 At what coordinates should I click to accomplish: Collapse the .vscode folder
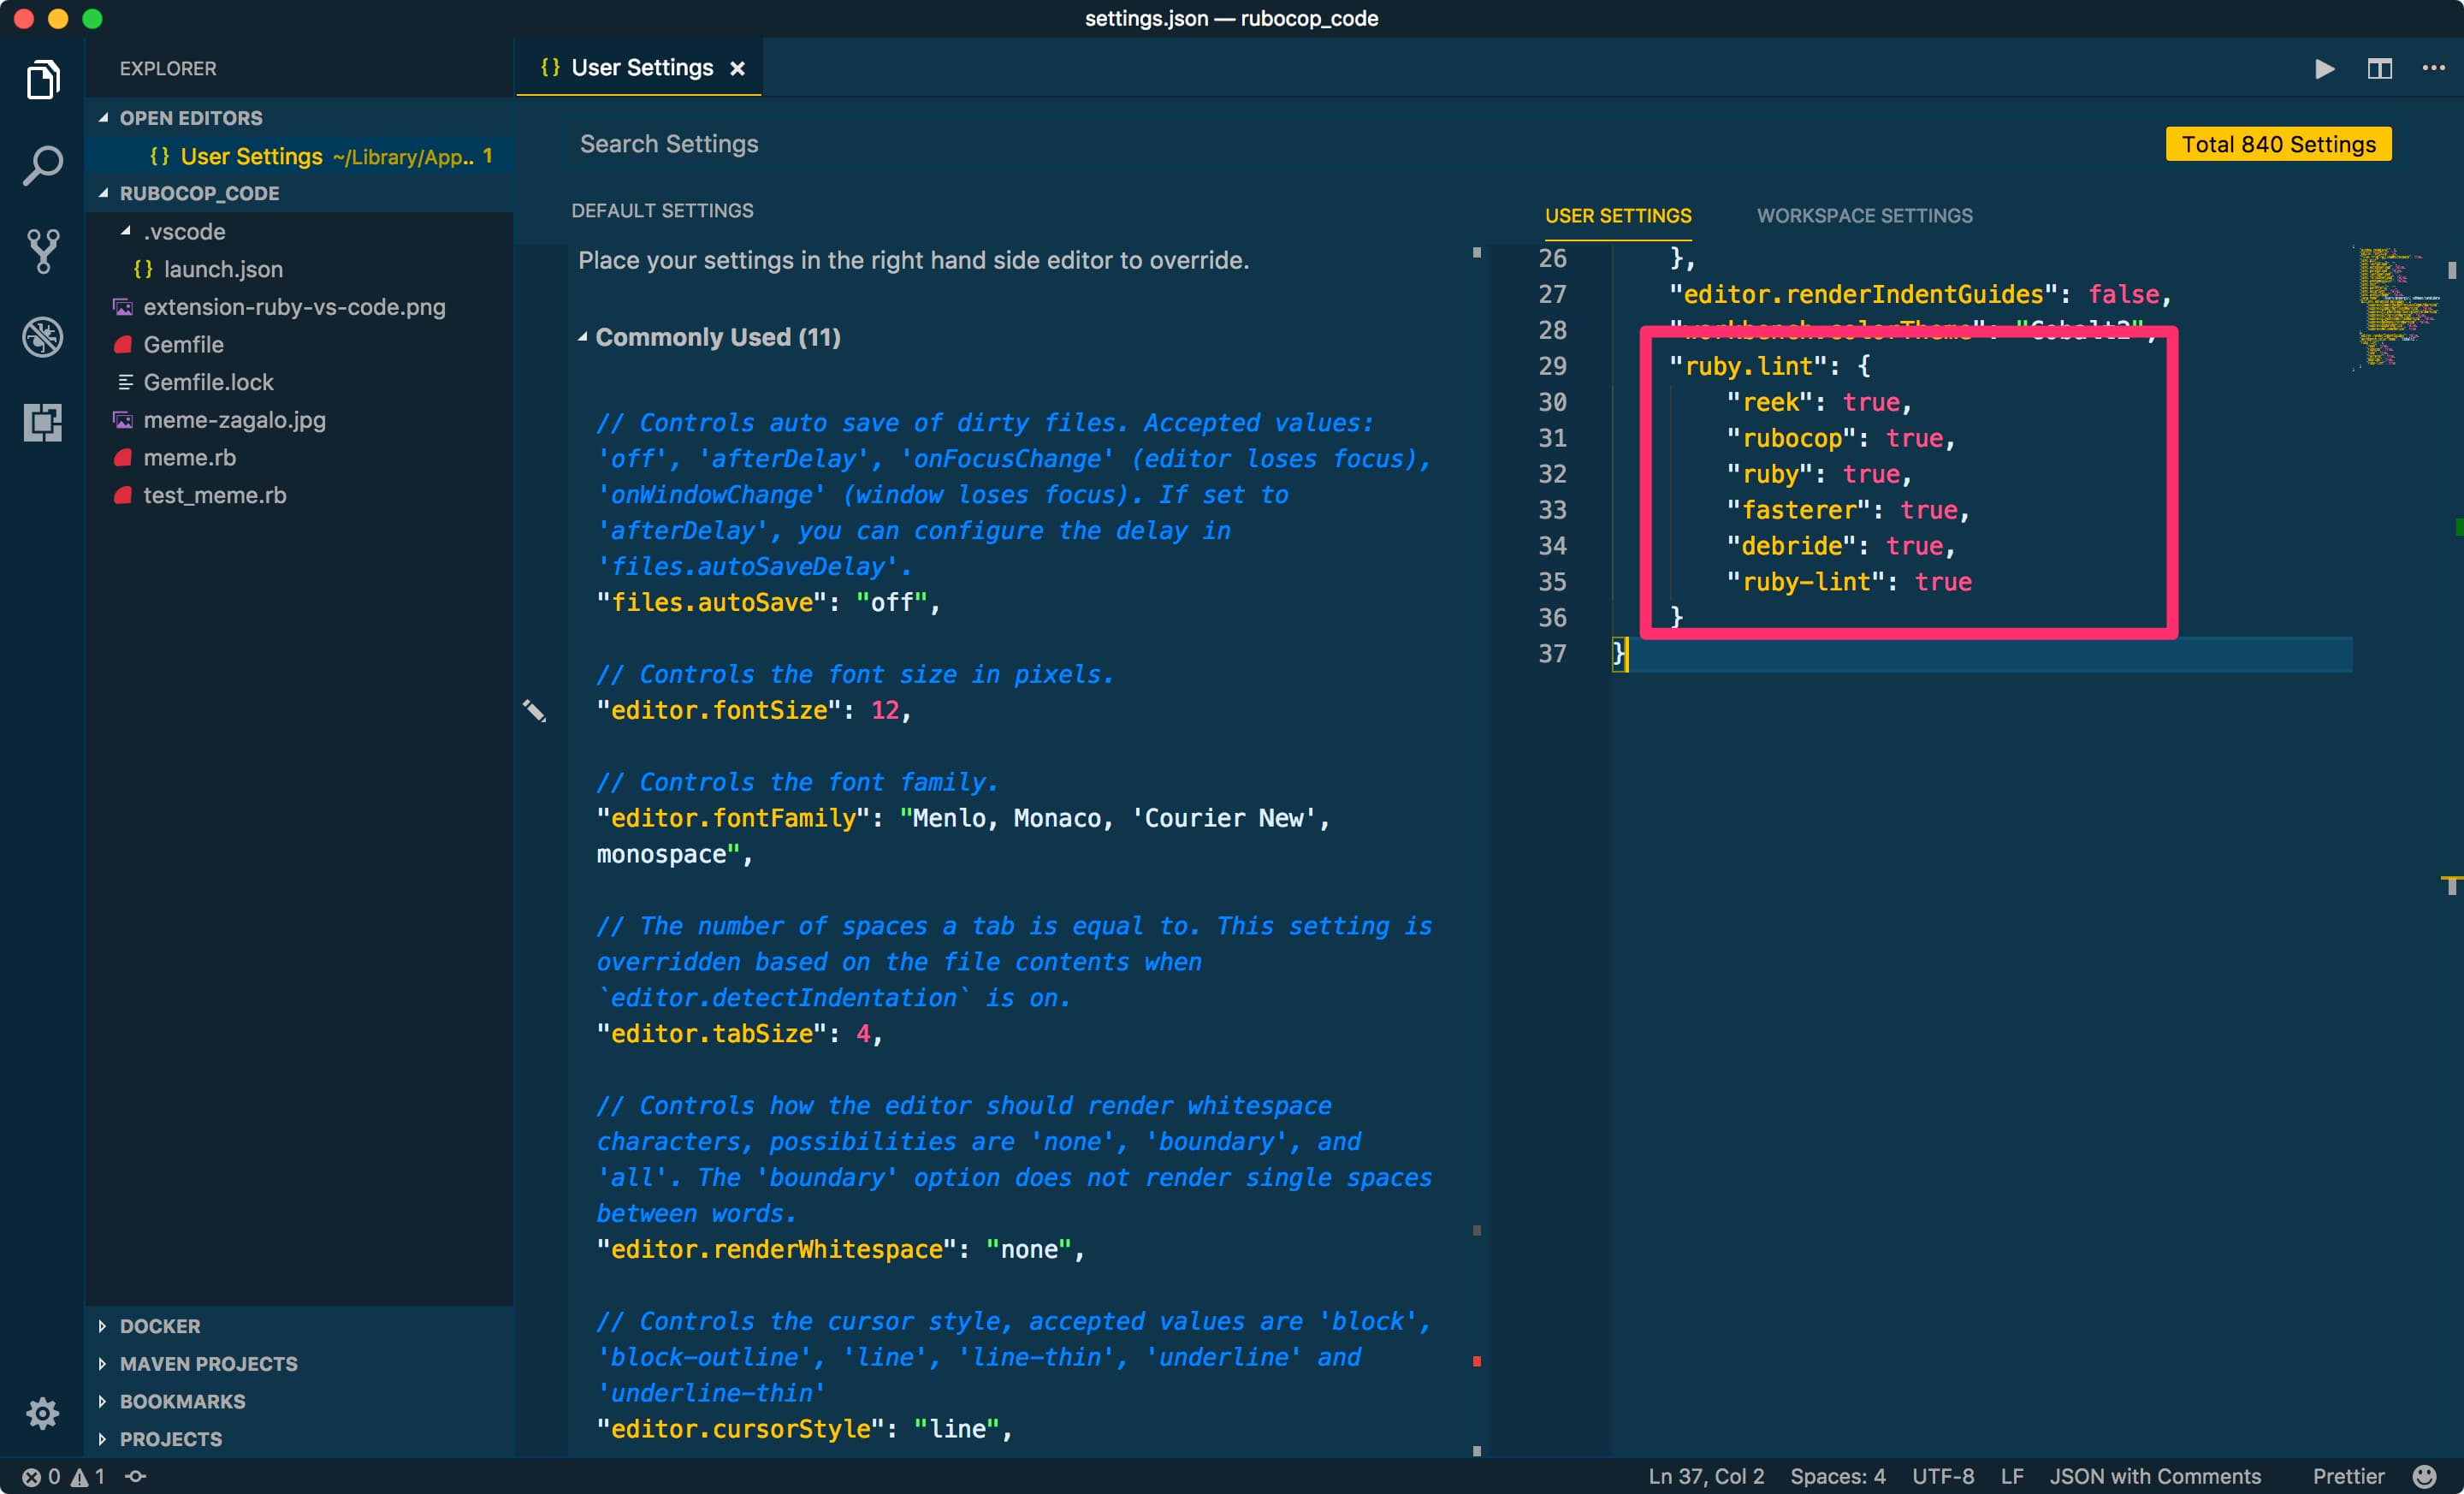126,231
